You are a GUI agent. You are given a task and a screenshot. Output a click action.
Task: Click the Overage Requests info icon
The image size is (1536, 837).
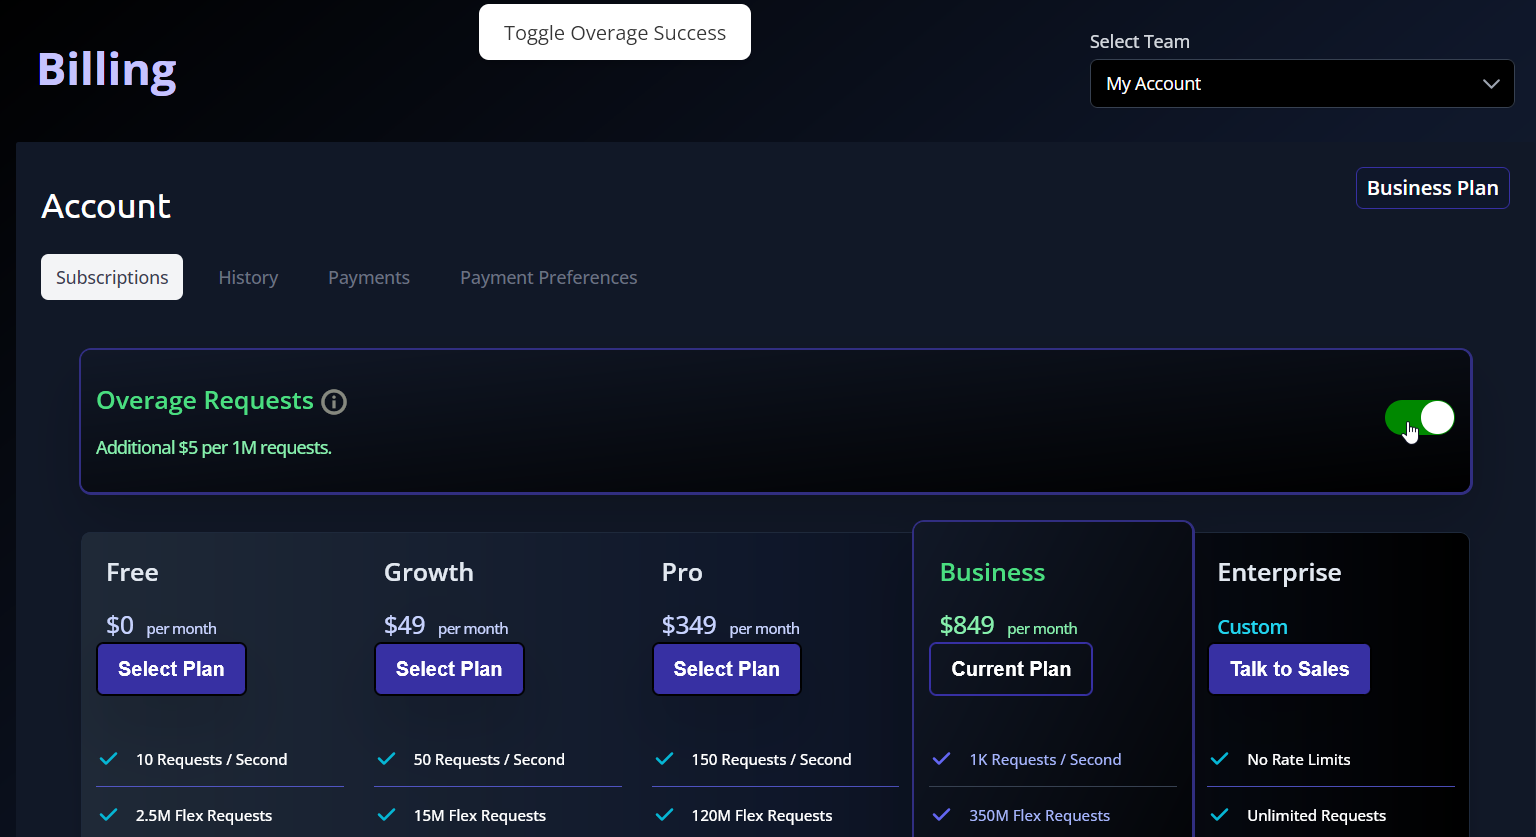(x=334, y=402)
